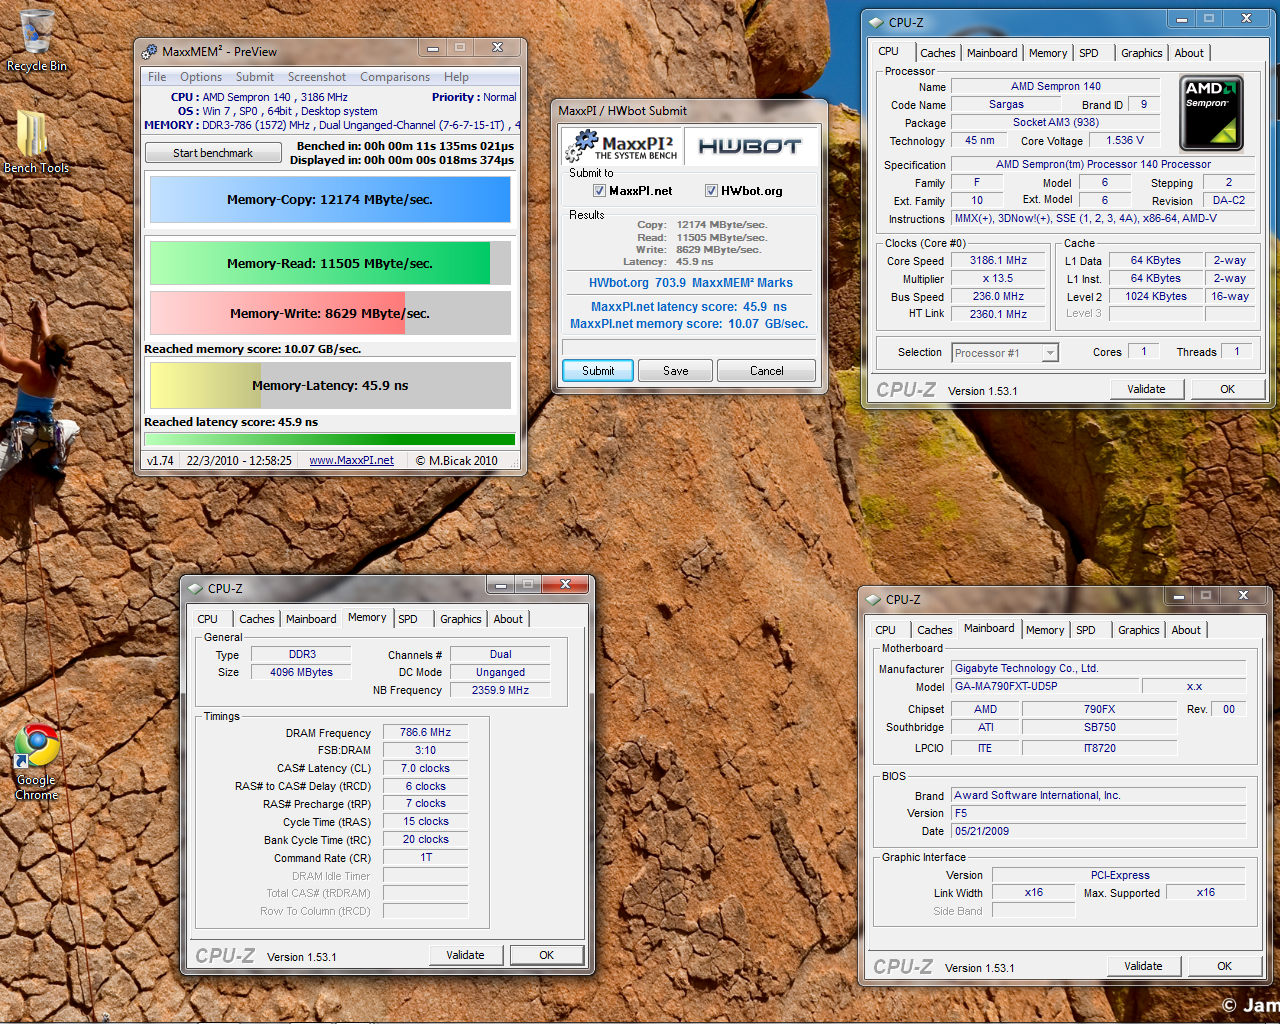This screenshot has width=1280, height=1024.
Task: Launch Google Chrome from desktop shortcut
Action: point(37,761)
